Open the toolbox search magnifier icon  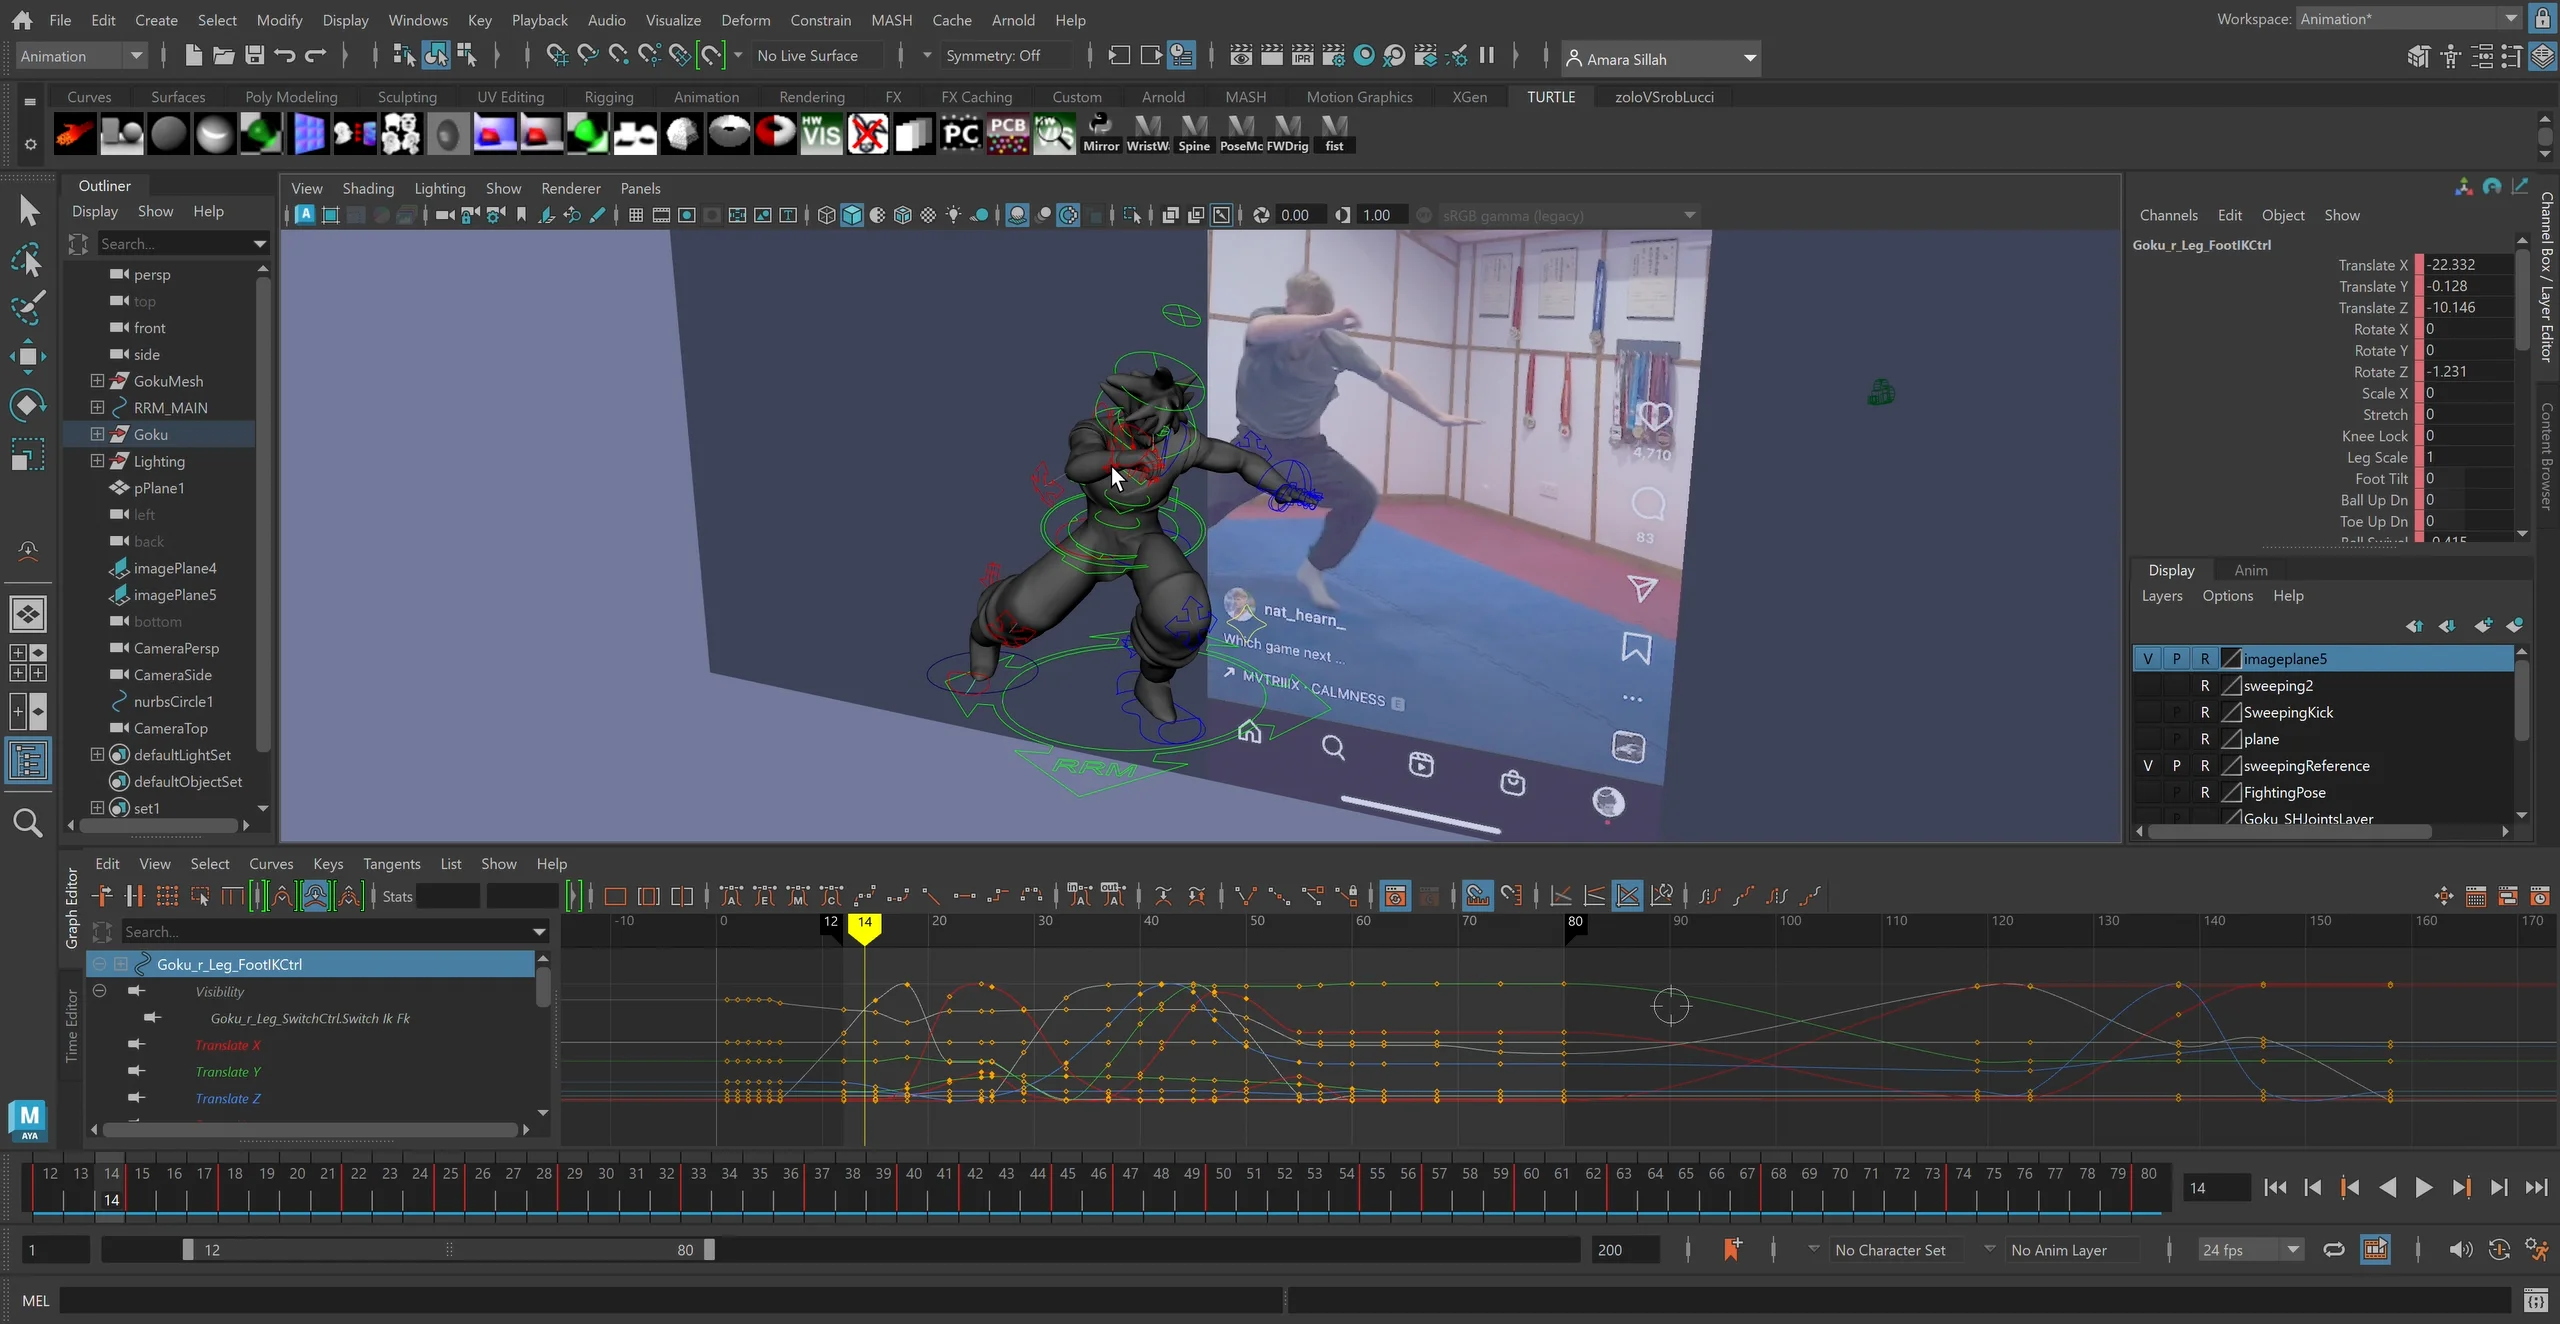pos(28,822)
